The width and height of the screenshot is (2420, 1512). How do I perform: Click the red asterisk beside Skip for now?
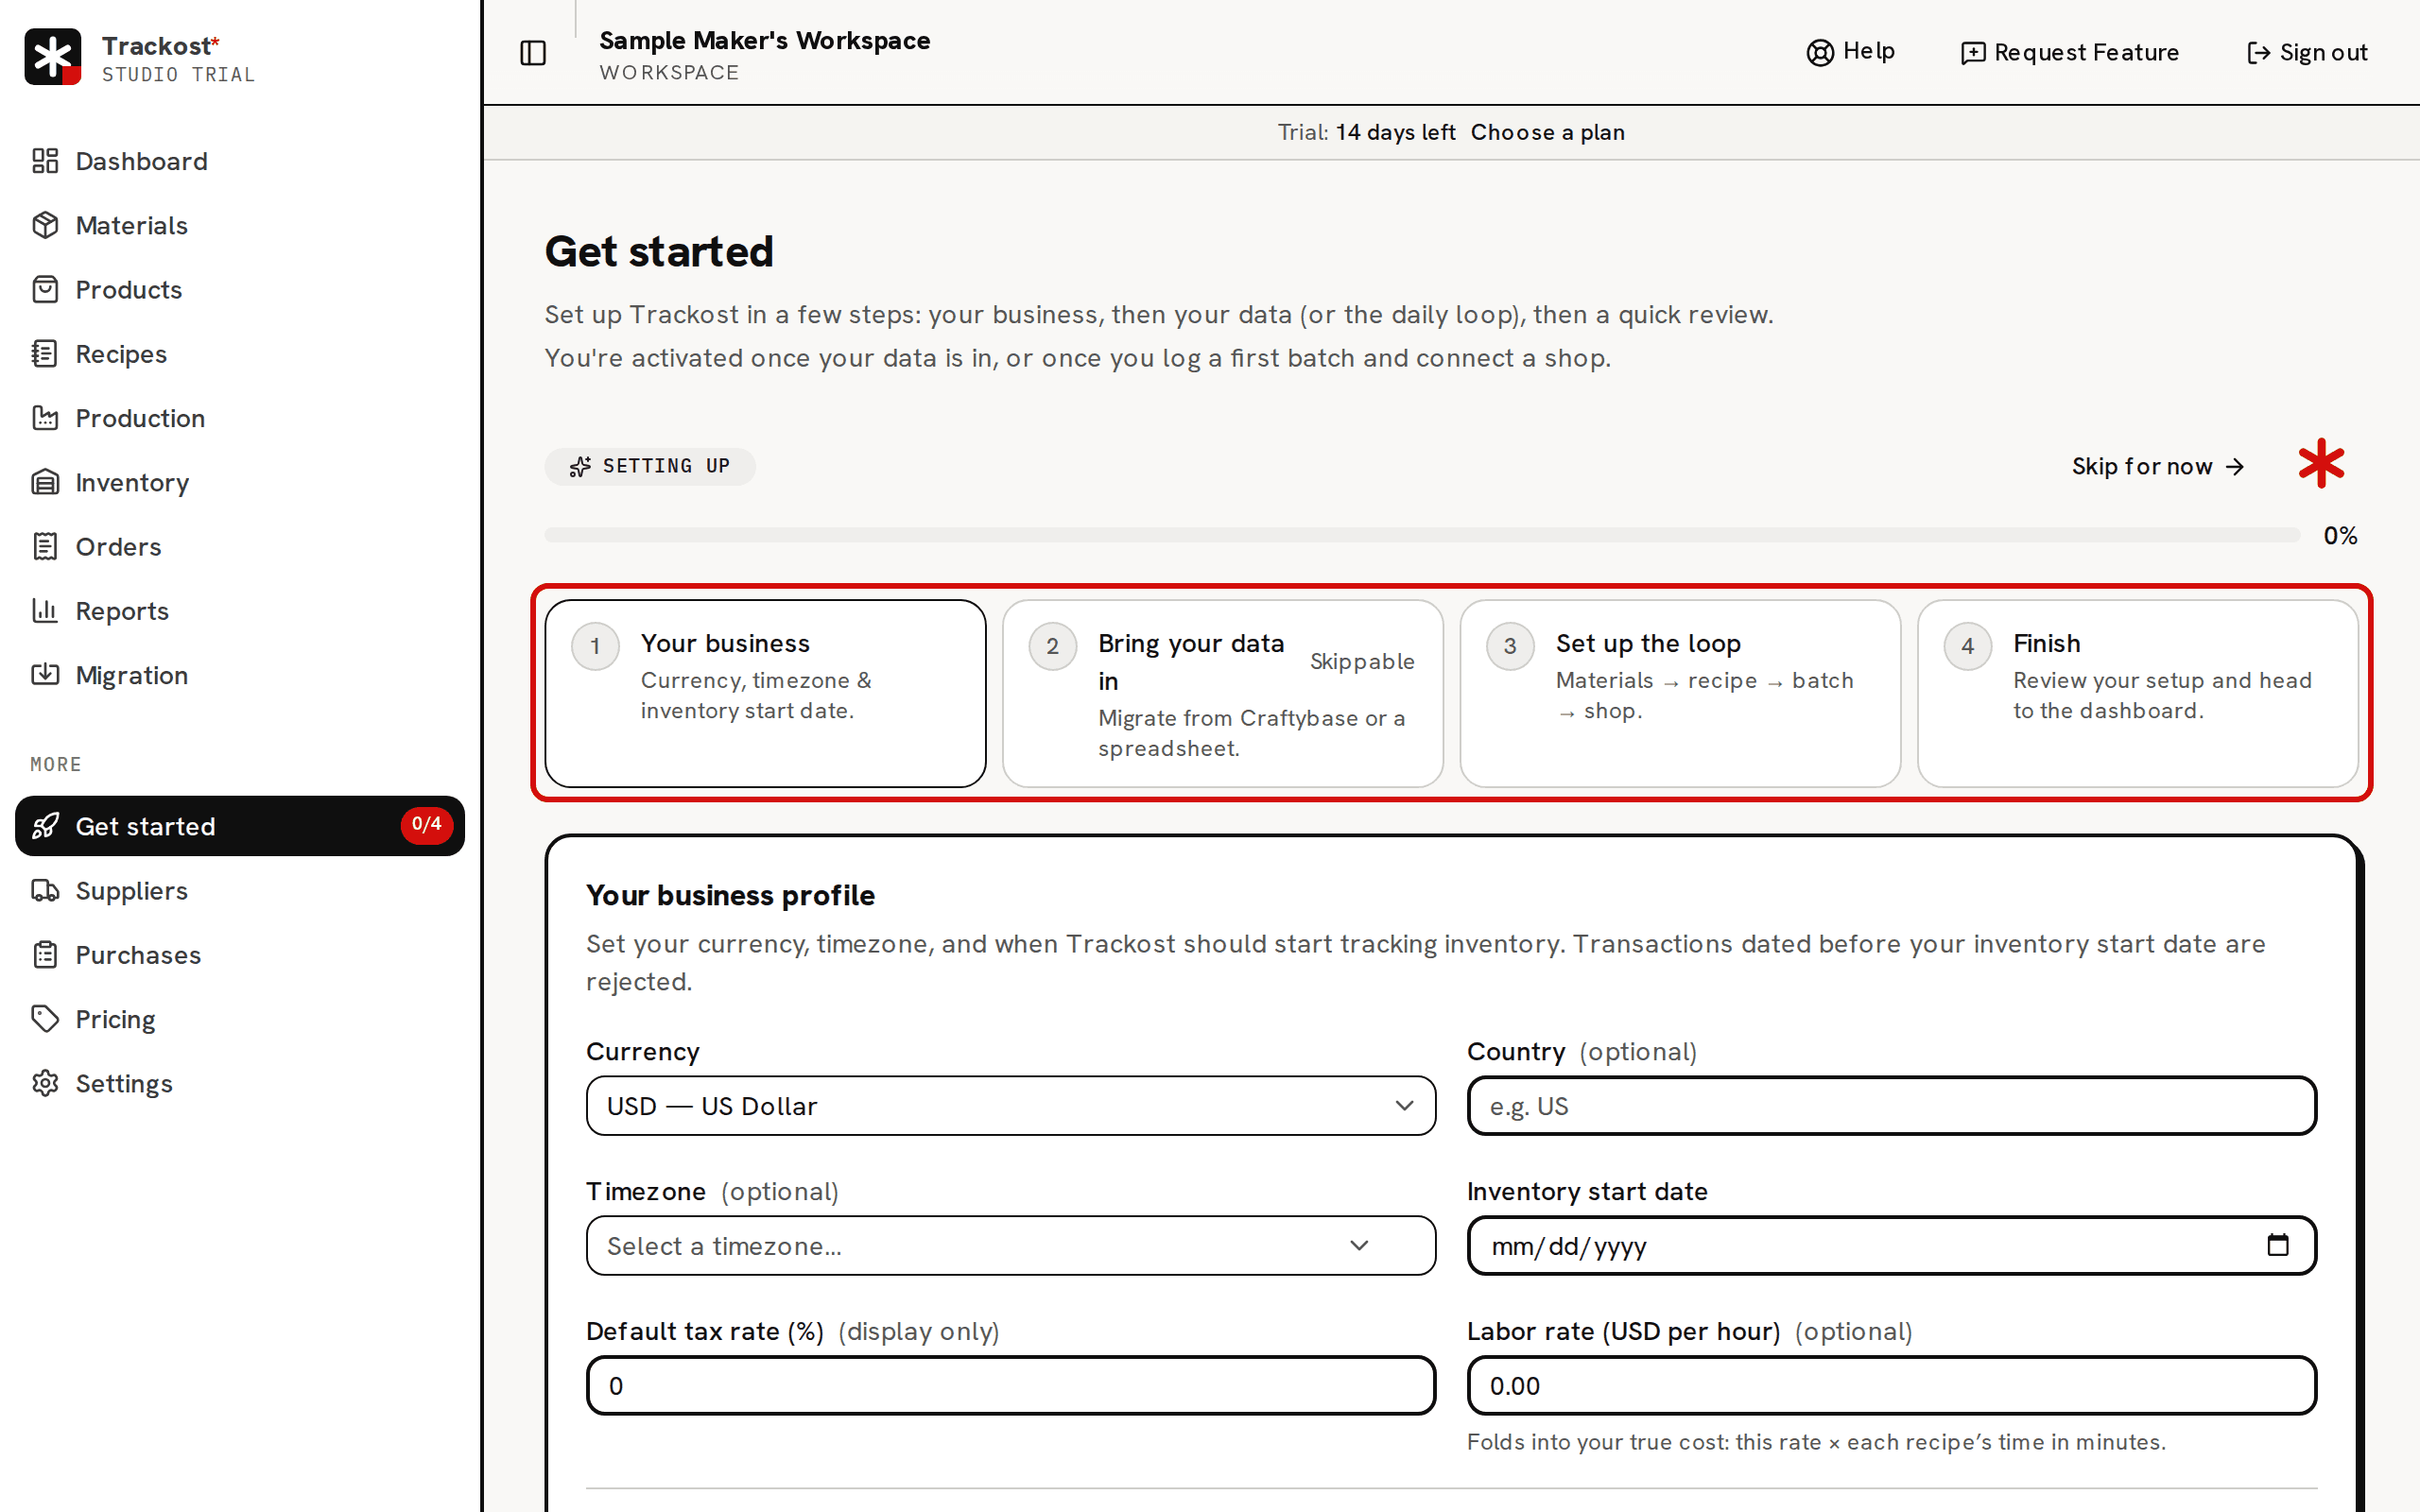(2321, 464)
